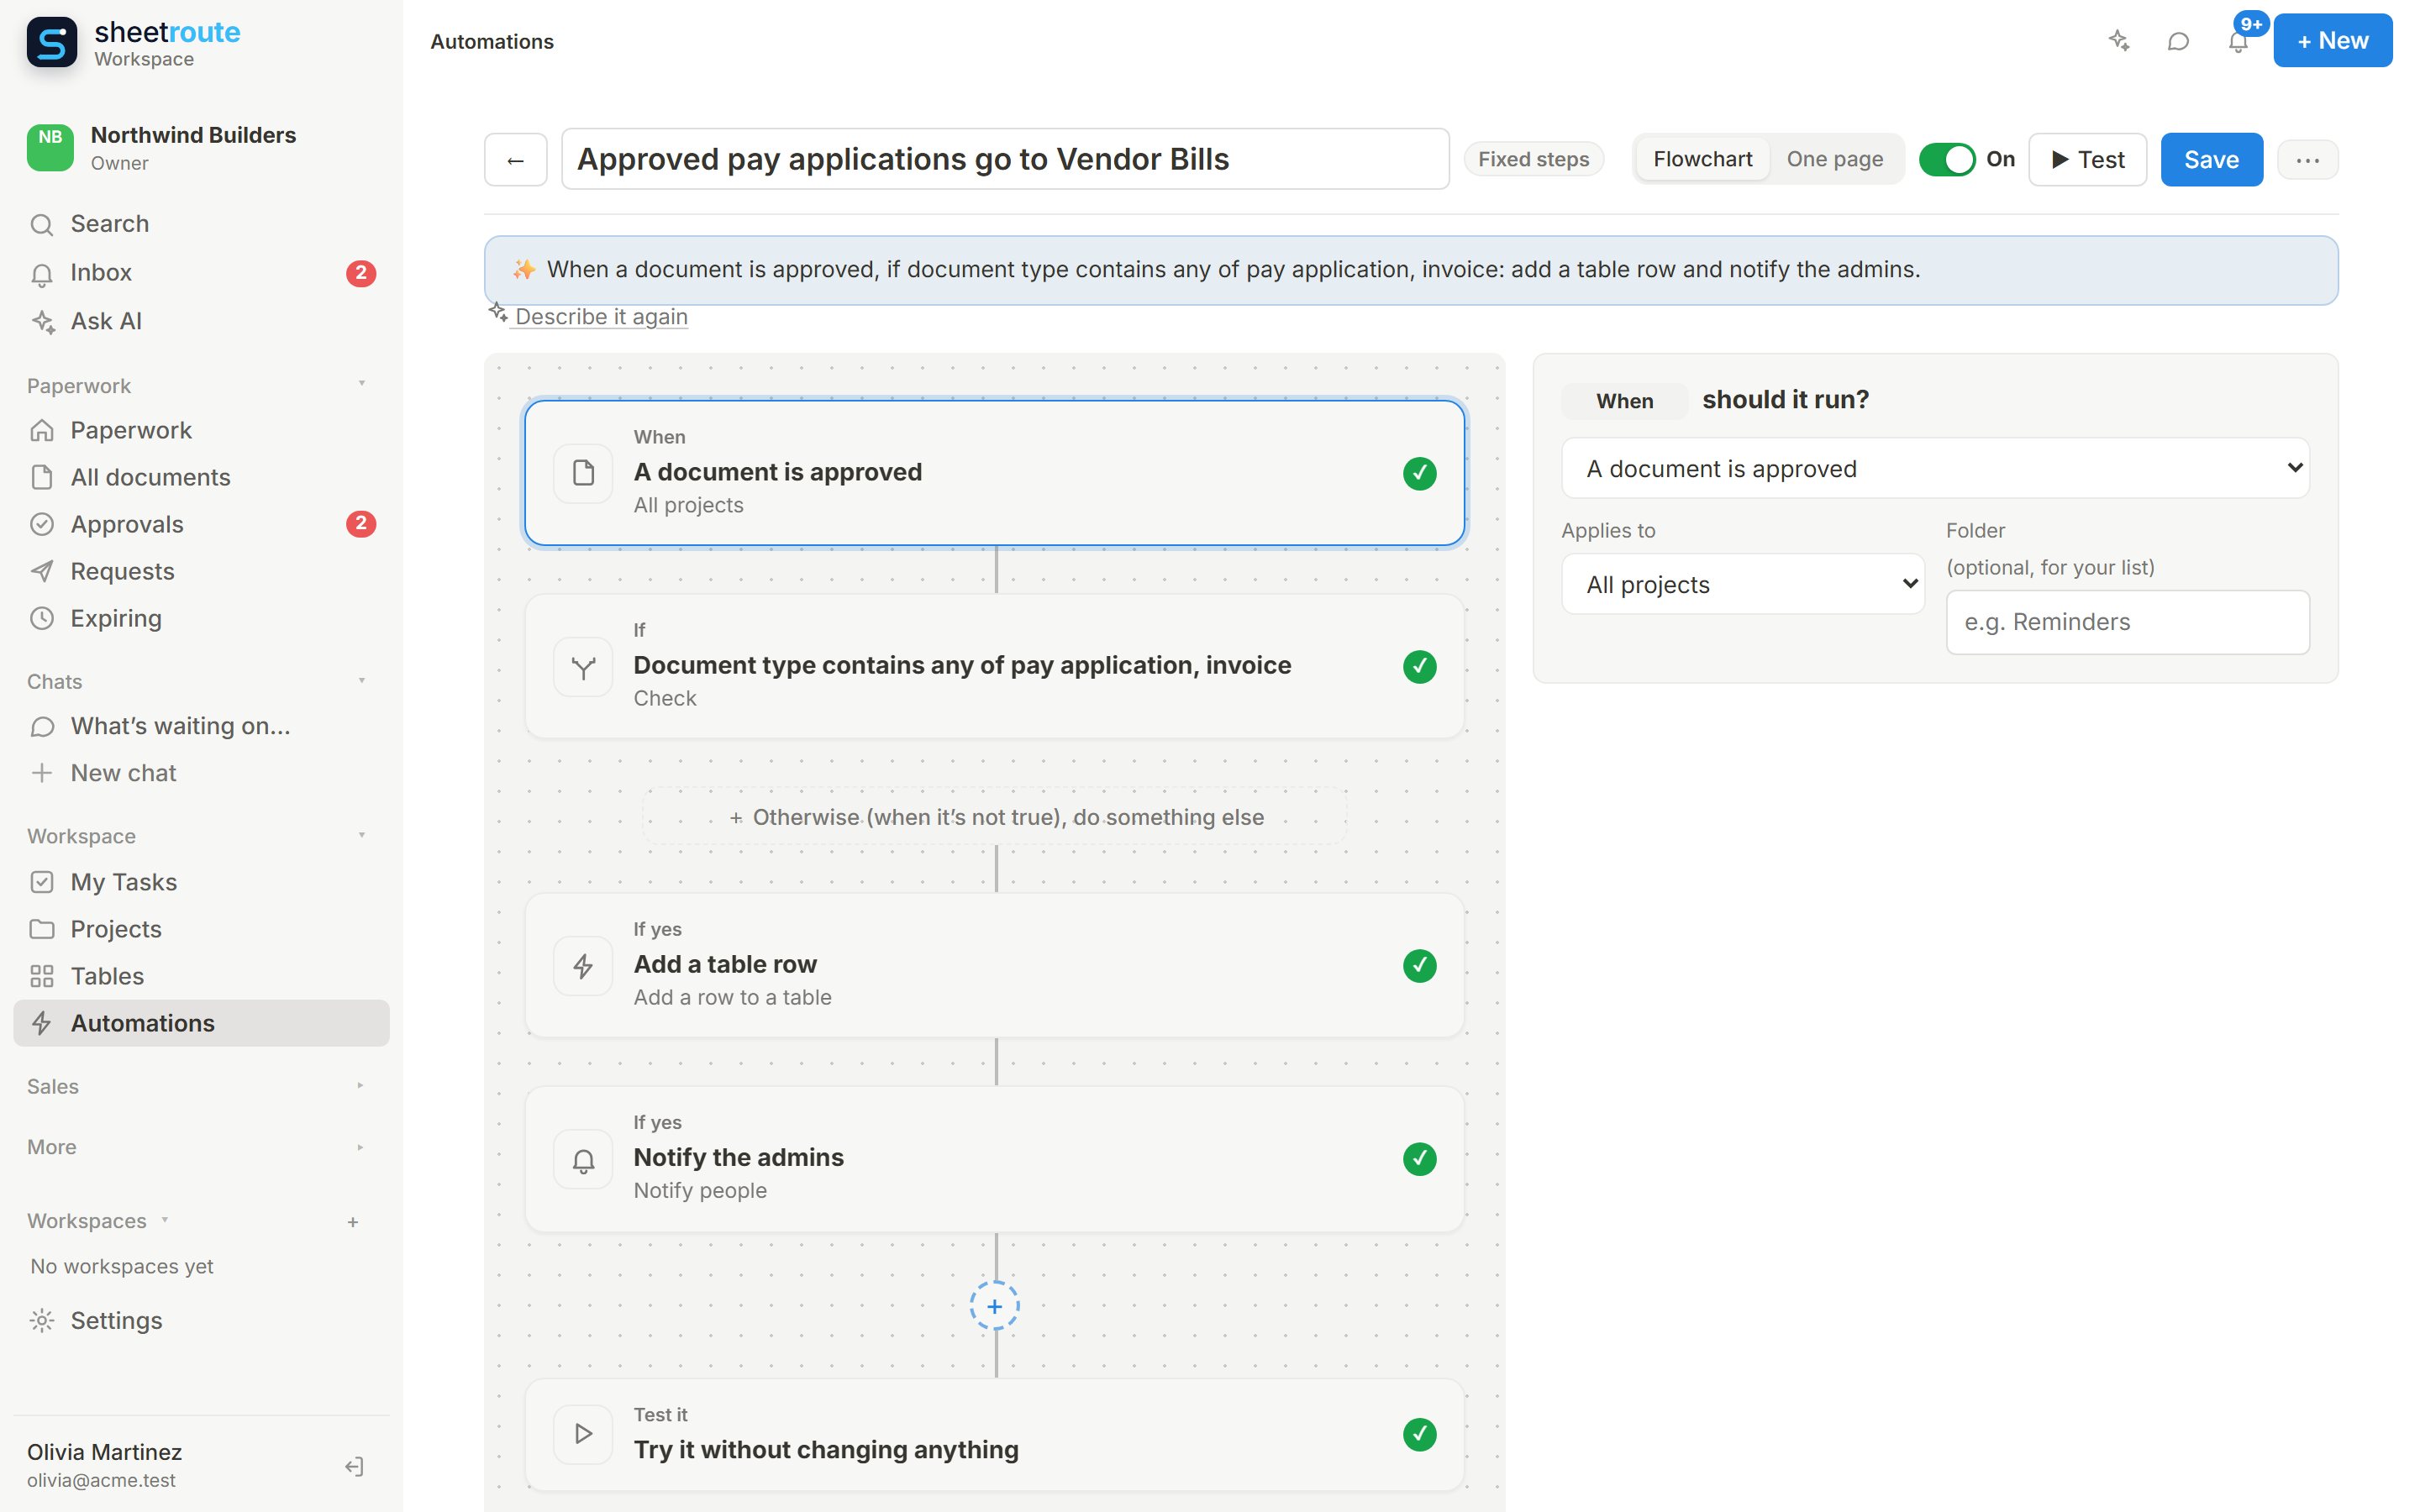
Task: Expand the More sidebar section
Action: pyautogui.click(x=200, y=1147)
